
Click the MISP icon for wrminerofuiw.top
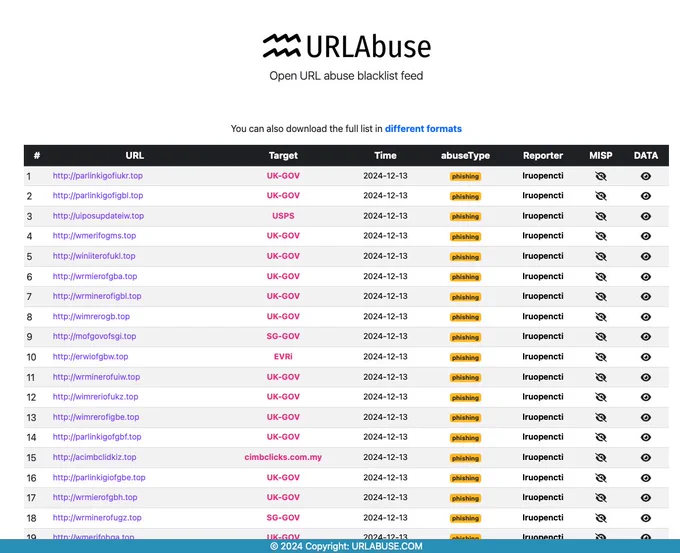click(x=601, y=377)
